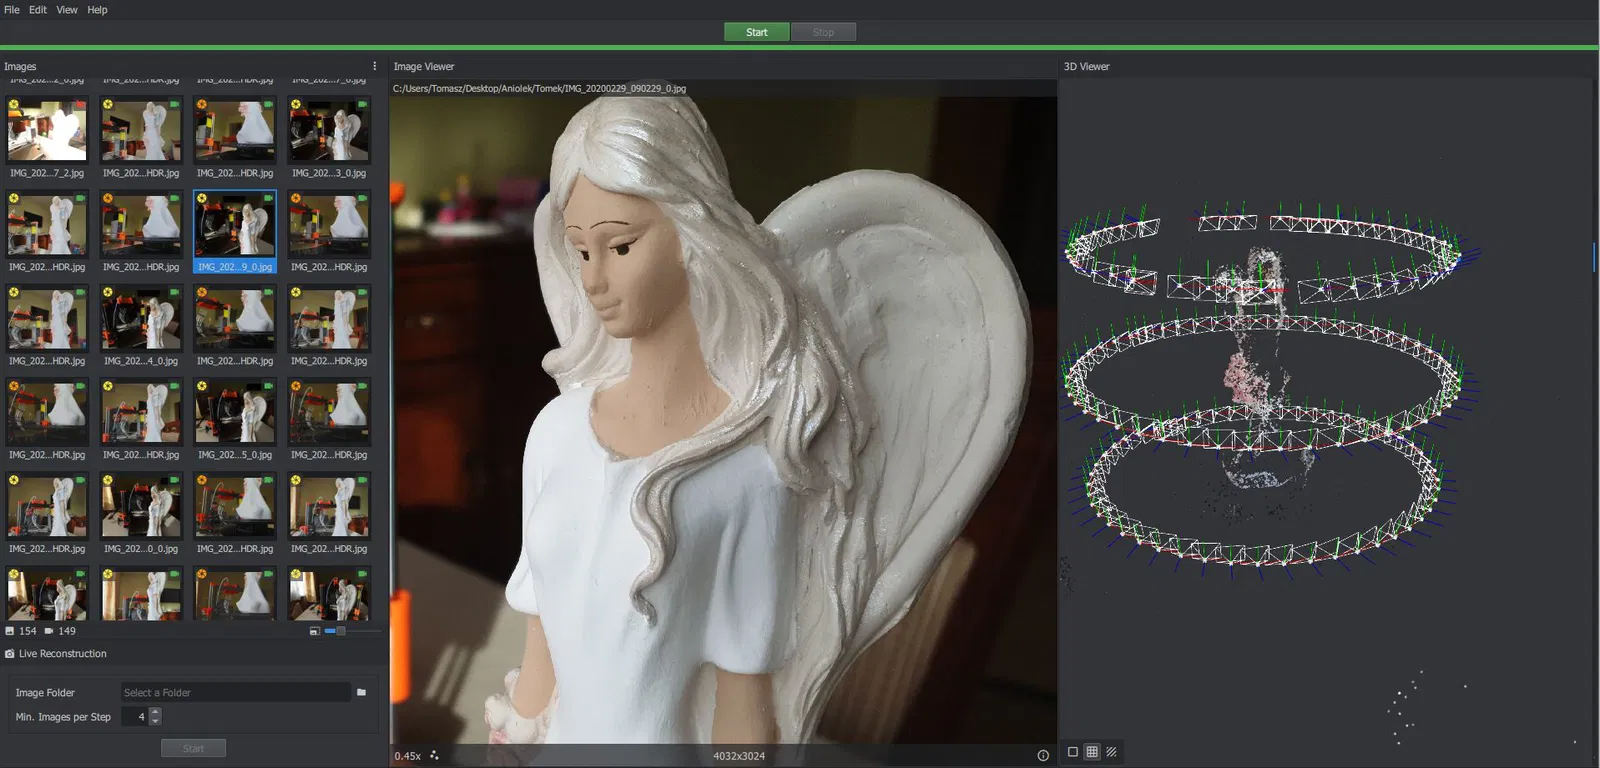Click the red camera icon on IMG_202...7_2.jpg
The width and height of the screenshot is (1600, 768).
80,104
